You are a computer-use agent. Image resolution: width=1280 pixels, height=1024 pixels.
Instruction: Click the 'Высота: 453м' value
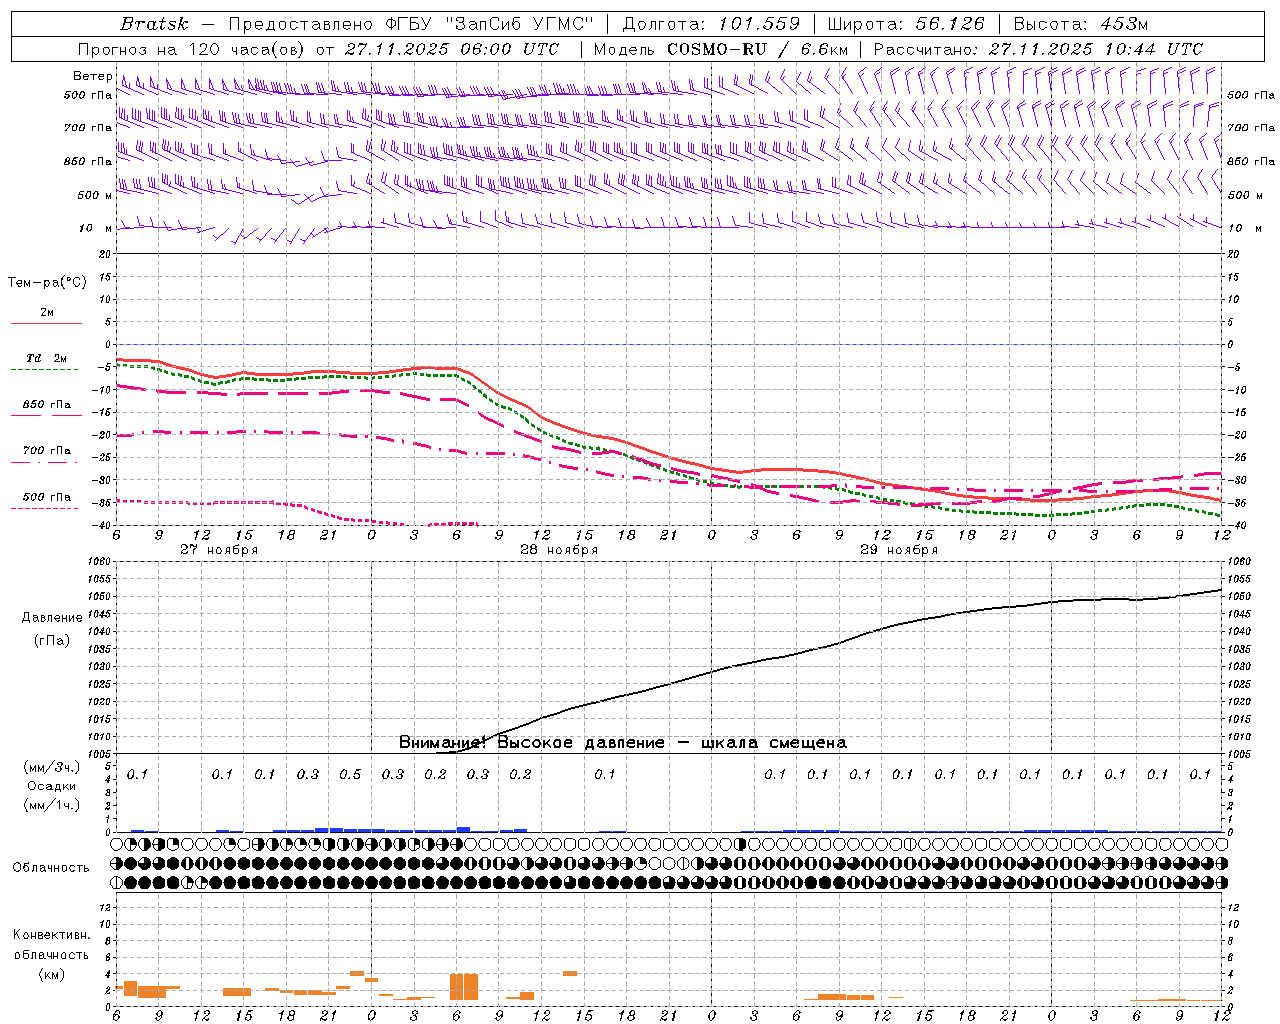point(1081,24)
